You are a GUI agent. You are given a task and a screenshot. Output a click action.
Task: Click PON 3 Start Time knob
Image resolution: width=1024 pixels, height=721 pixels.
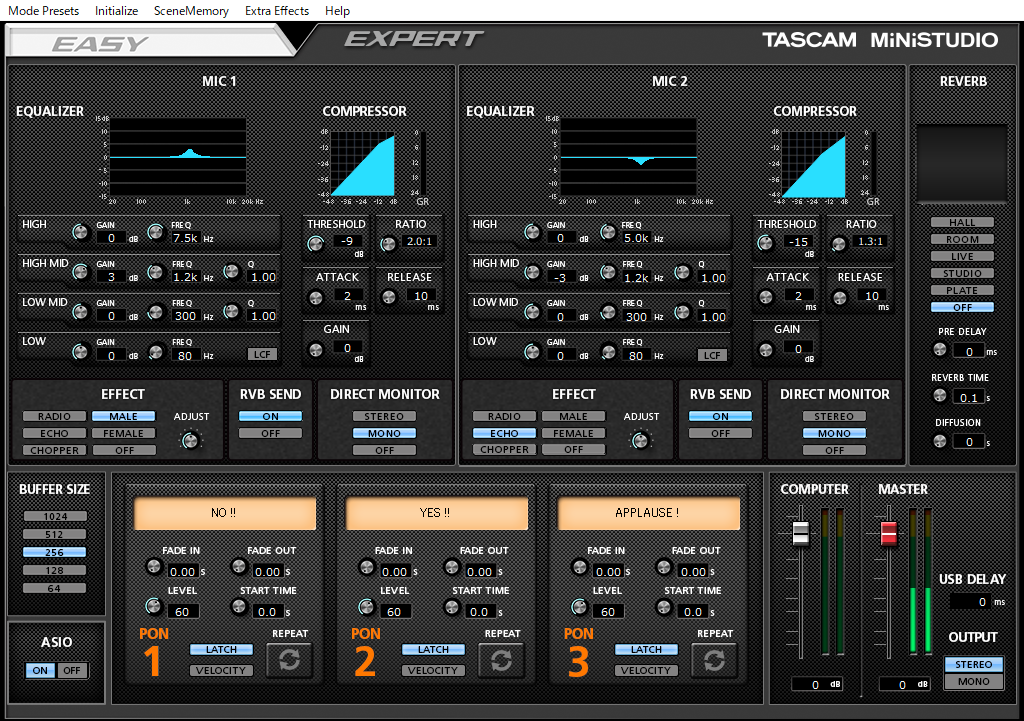click(x=664, y=607)
